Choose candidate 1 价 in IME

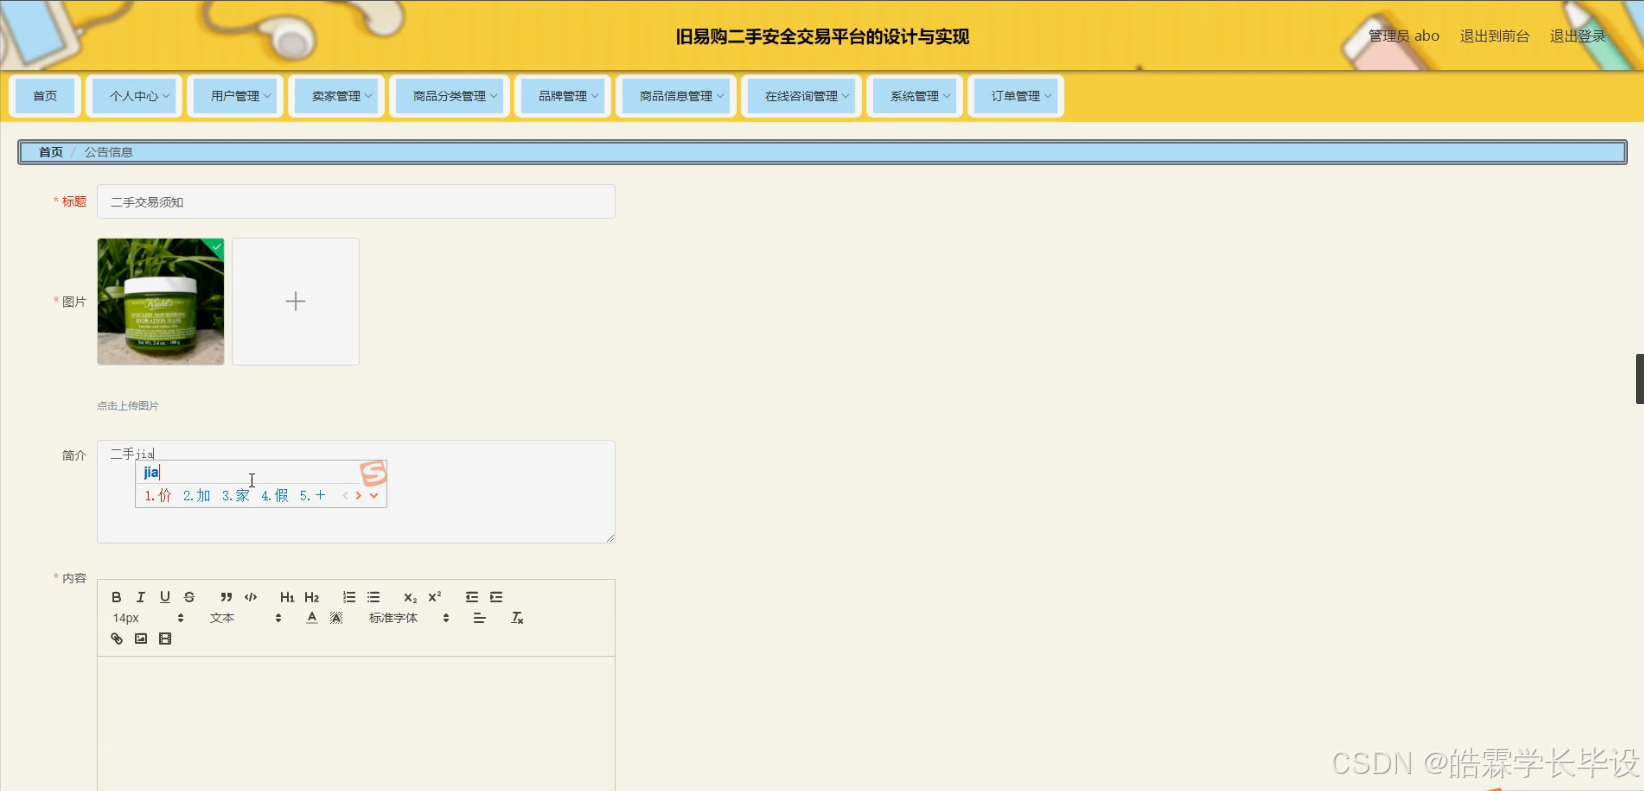tap(158, 495)
